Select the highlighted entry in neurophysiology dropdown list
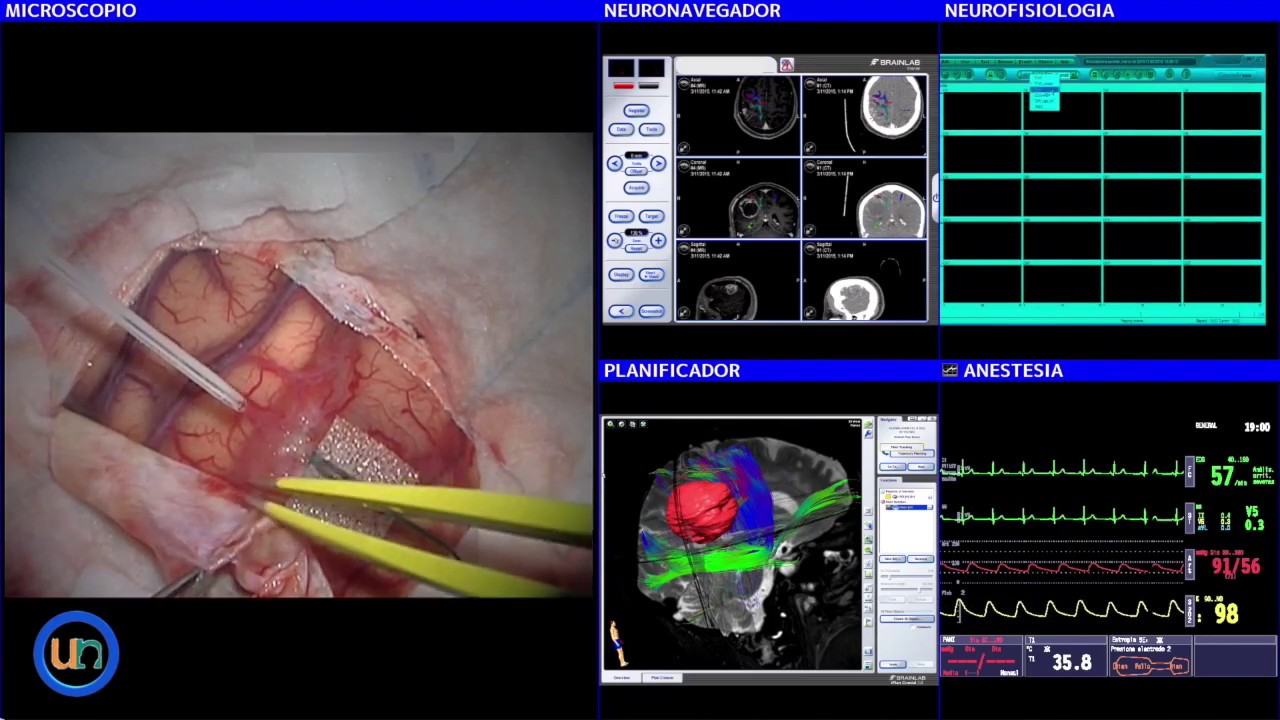Image resolution: width=1280 pixels, height=720 pixels. pos(1044,90)
